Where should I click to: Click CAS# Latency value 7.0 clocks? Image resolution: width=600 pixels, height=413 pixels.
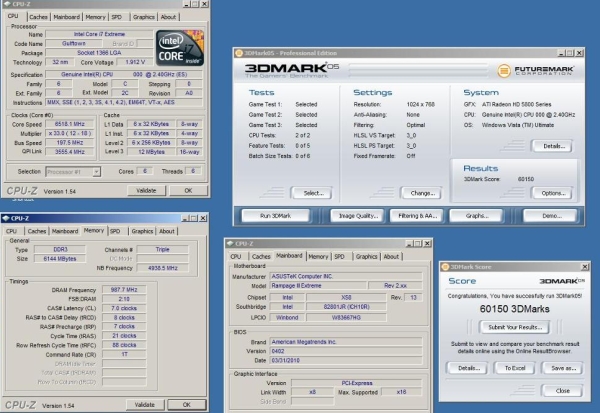124,308
